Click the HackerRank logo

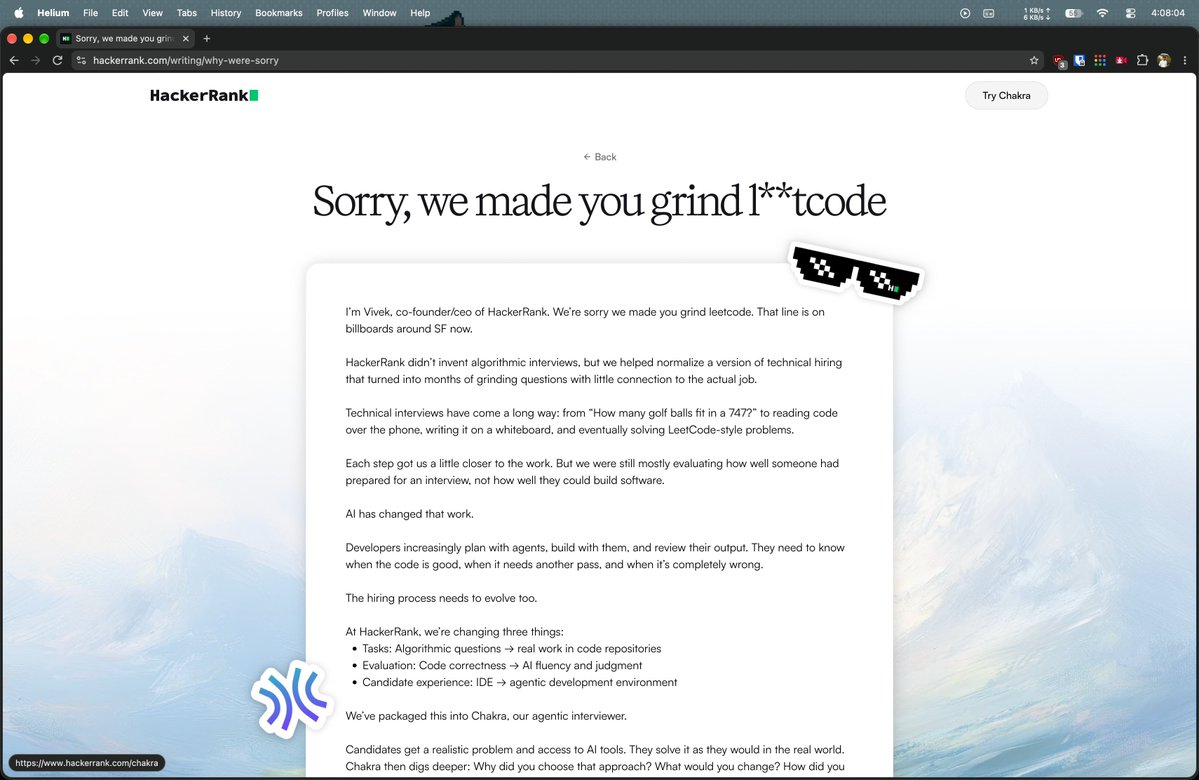point(203,96)
